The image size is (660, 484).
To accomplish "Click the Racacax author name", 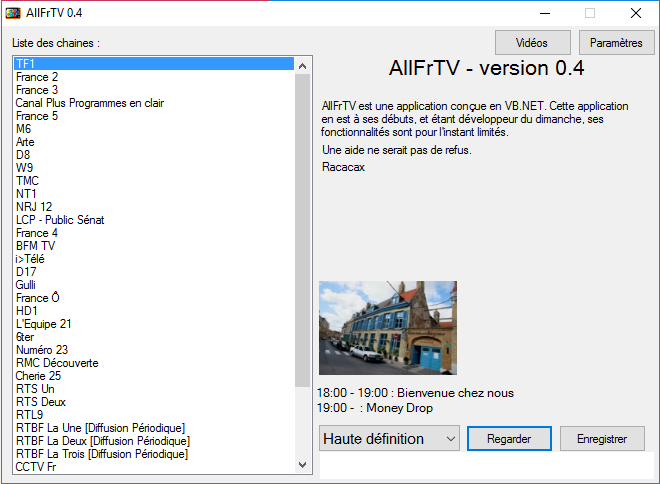I will click(343, 167).
